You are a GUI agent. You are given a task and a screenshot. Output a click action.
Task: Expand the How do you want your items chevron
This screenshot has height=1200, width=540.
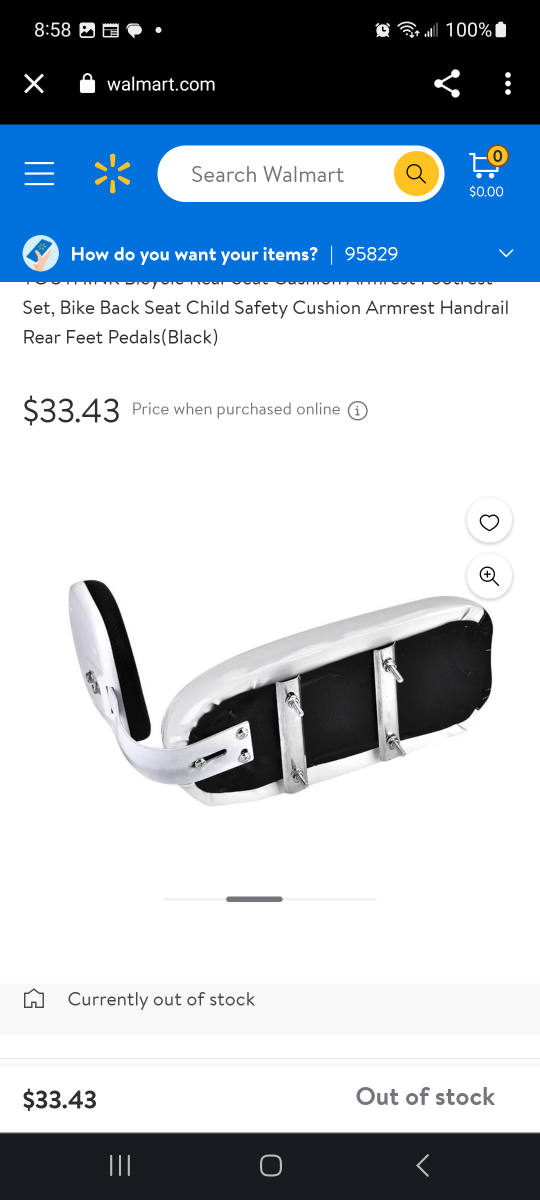(x=506, y=254)
